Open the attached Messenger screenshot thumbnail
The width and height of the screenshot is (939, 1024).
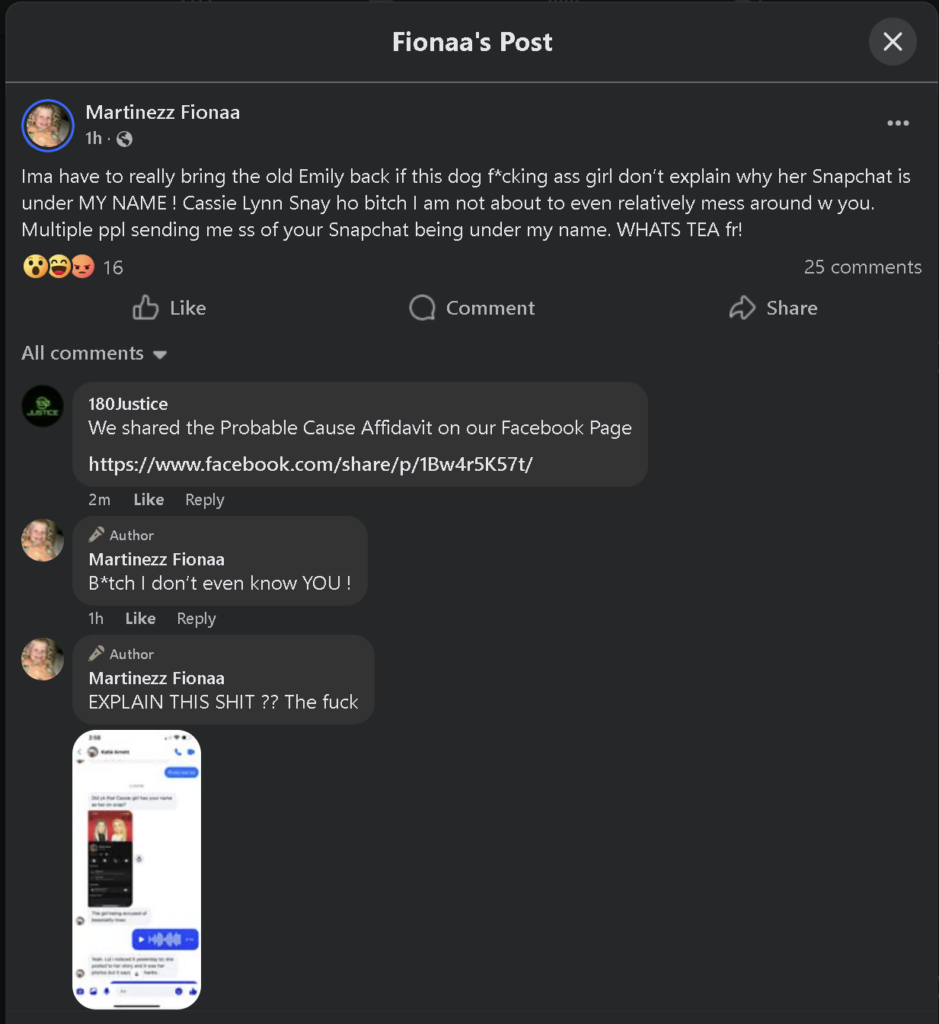(x=137, y=869)
